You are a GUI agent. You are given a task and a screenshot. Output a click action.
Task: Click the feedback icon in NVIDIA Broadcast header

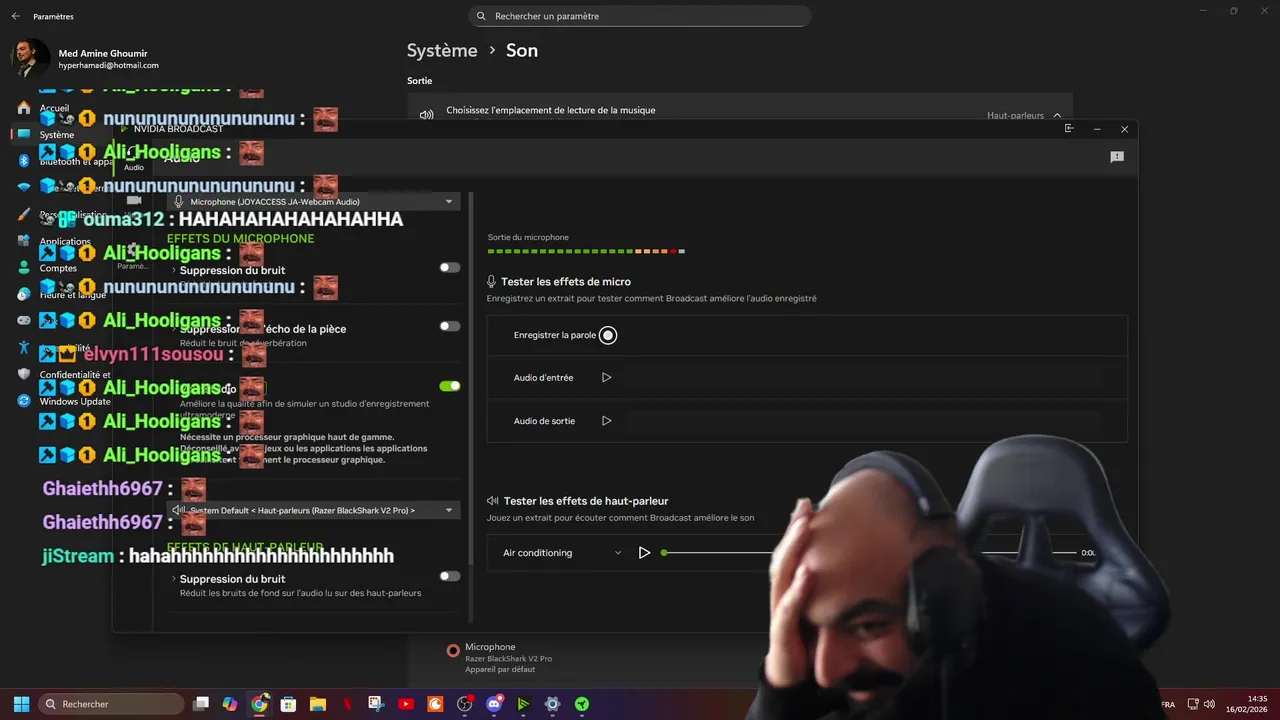pyautogui.click(x=1117, y=157)
